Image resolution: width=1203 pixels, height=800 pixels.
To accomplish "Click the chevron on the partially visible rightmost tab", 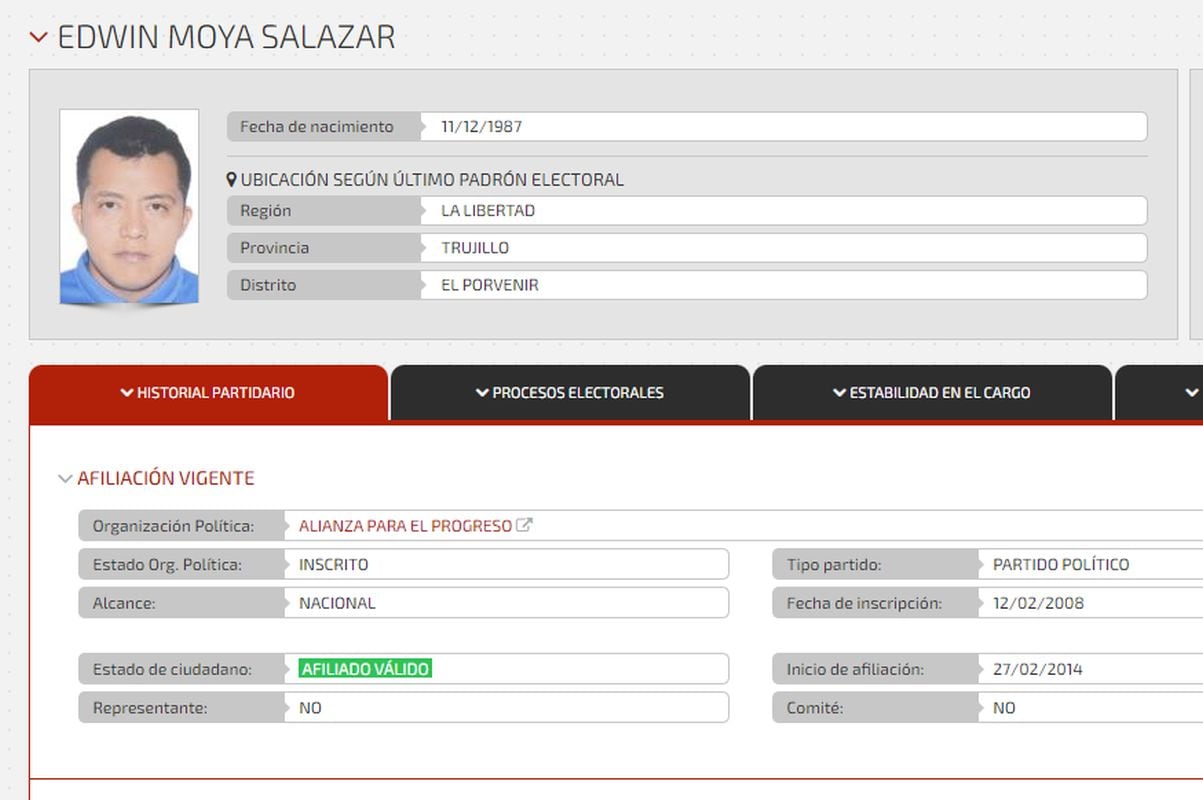I will (1192, 392).
